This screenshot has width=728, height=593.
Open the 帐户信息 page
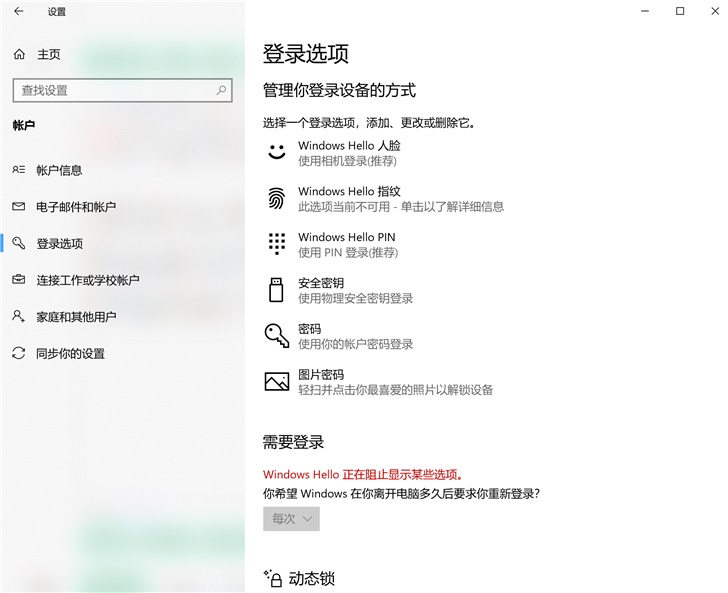pyautogui.click(x=59, y=170)
